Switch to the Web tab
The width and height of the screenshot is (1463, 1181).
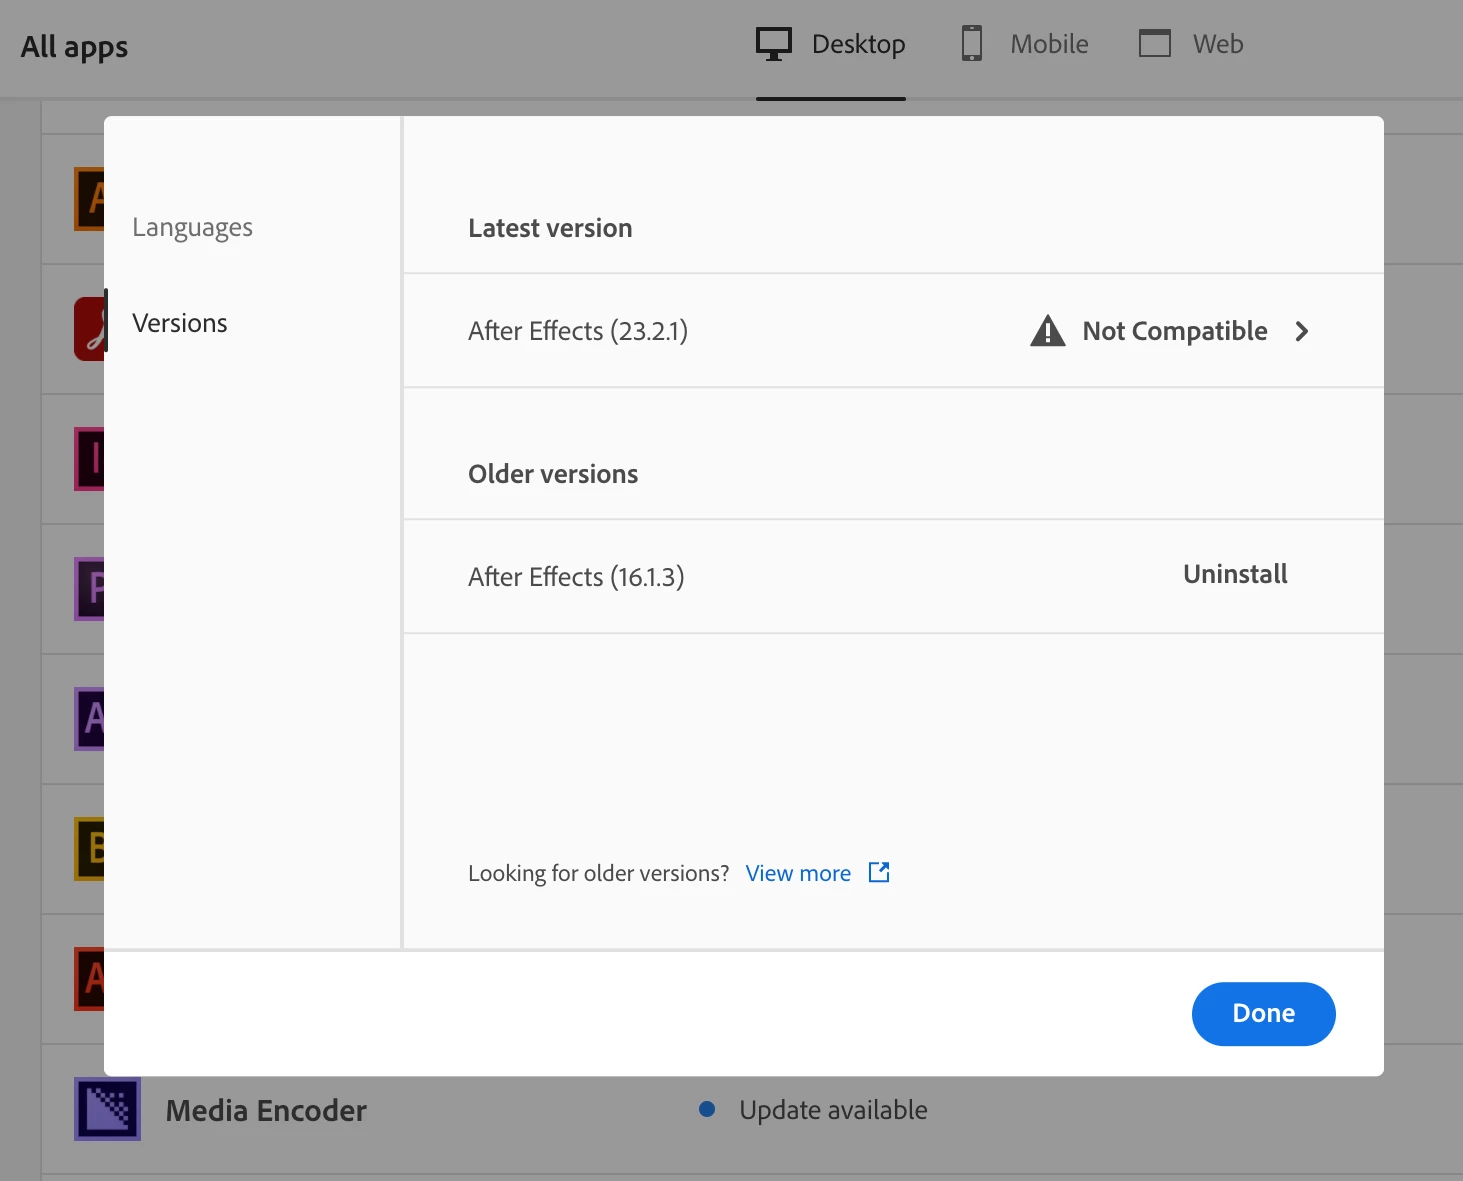pos(1191,45)
